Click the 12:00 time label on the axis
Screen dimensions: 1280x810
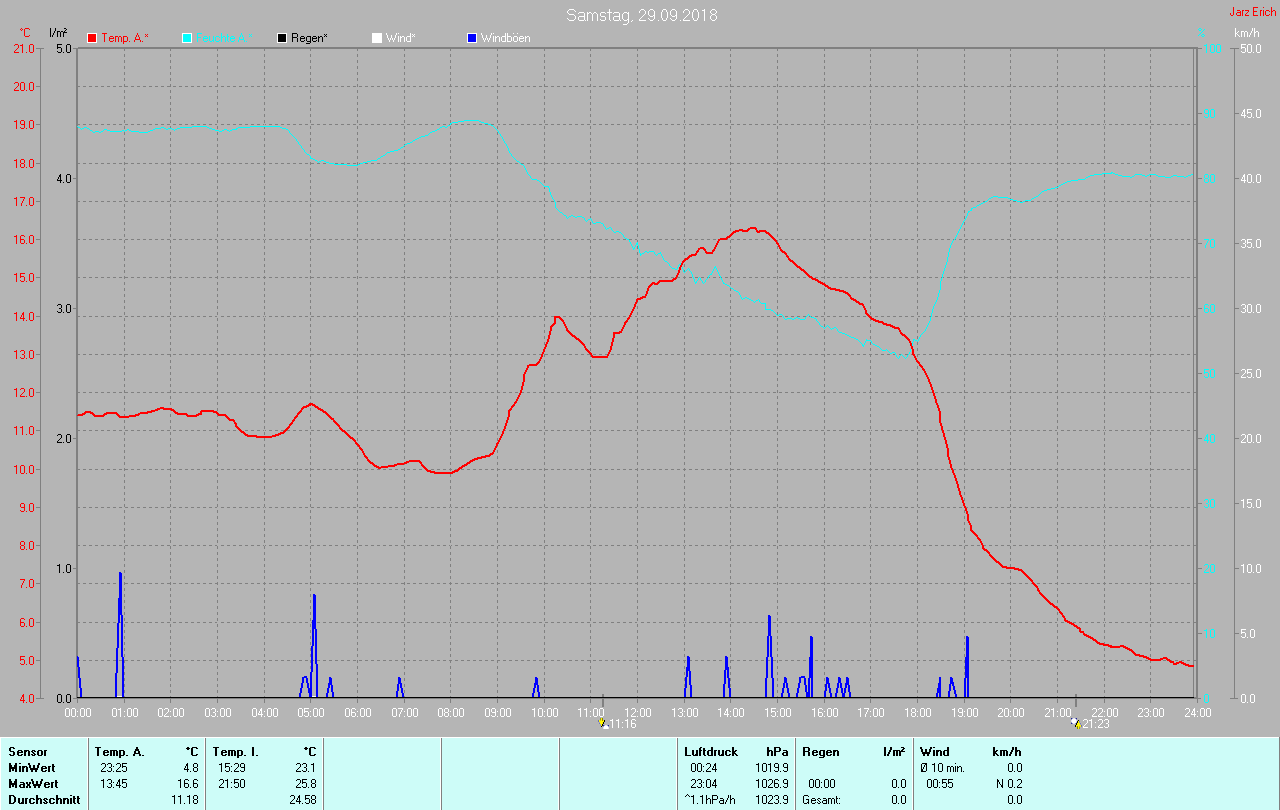[638, 713]
